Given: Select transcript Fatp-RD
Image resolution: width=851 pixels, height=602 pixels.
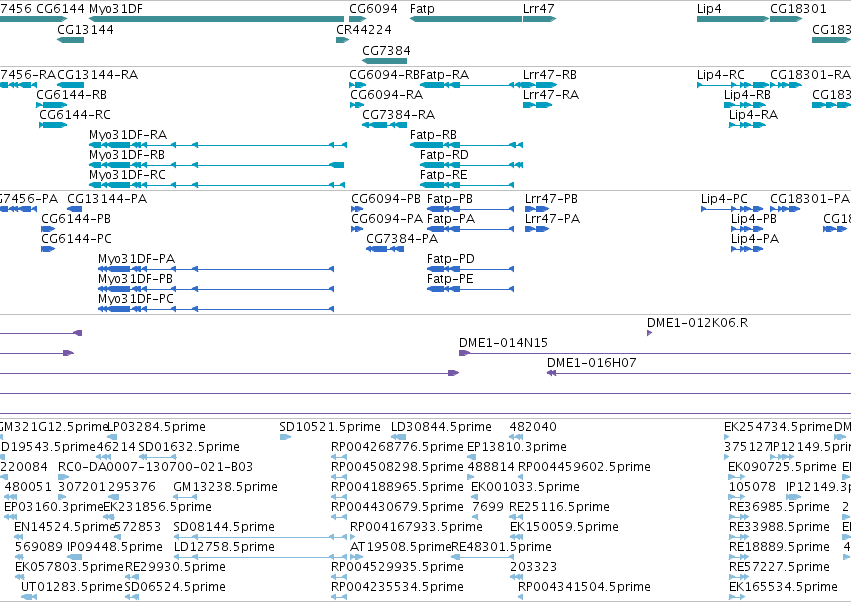Looking at the screenshot, I should pyautogui.click(x=471, y=165).
